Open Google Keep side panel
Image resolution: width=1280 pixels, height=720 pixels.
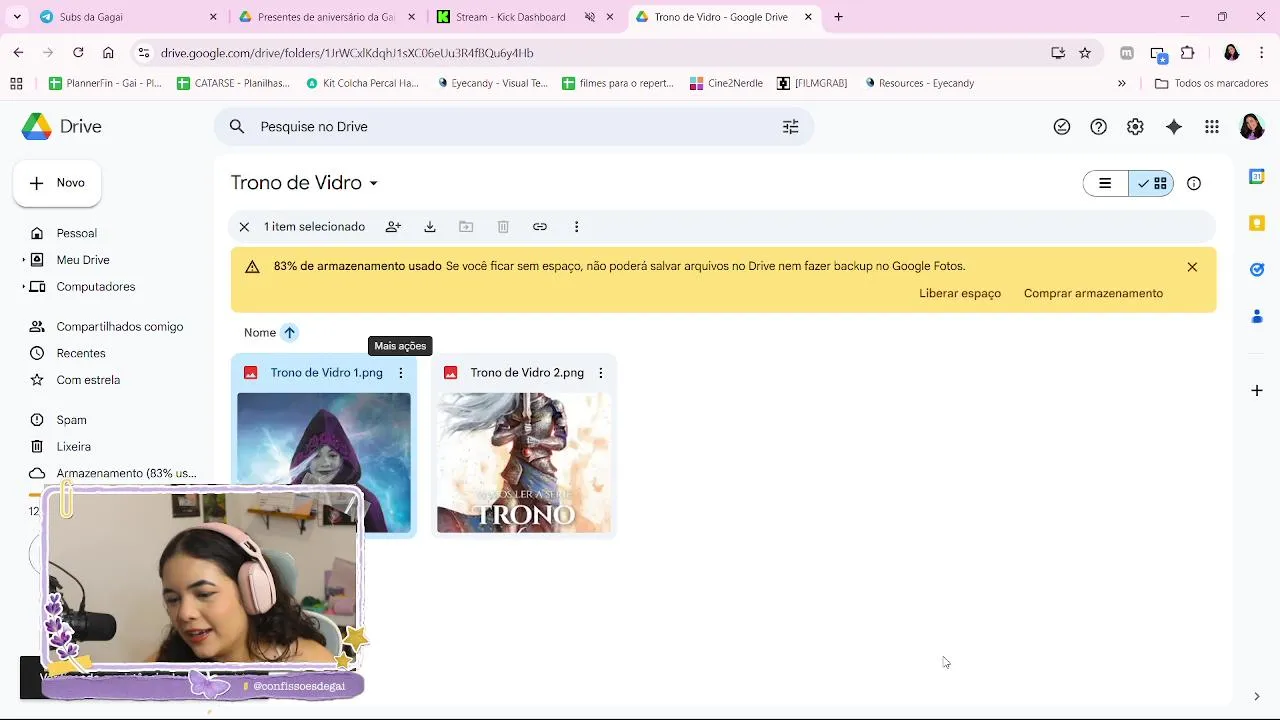pyautogui.click(x=1257, y=223)
